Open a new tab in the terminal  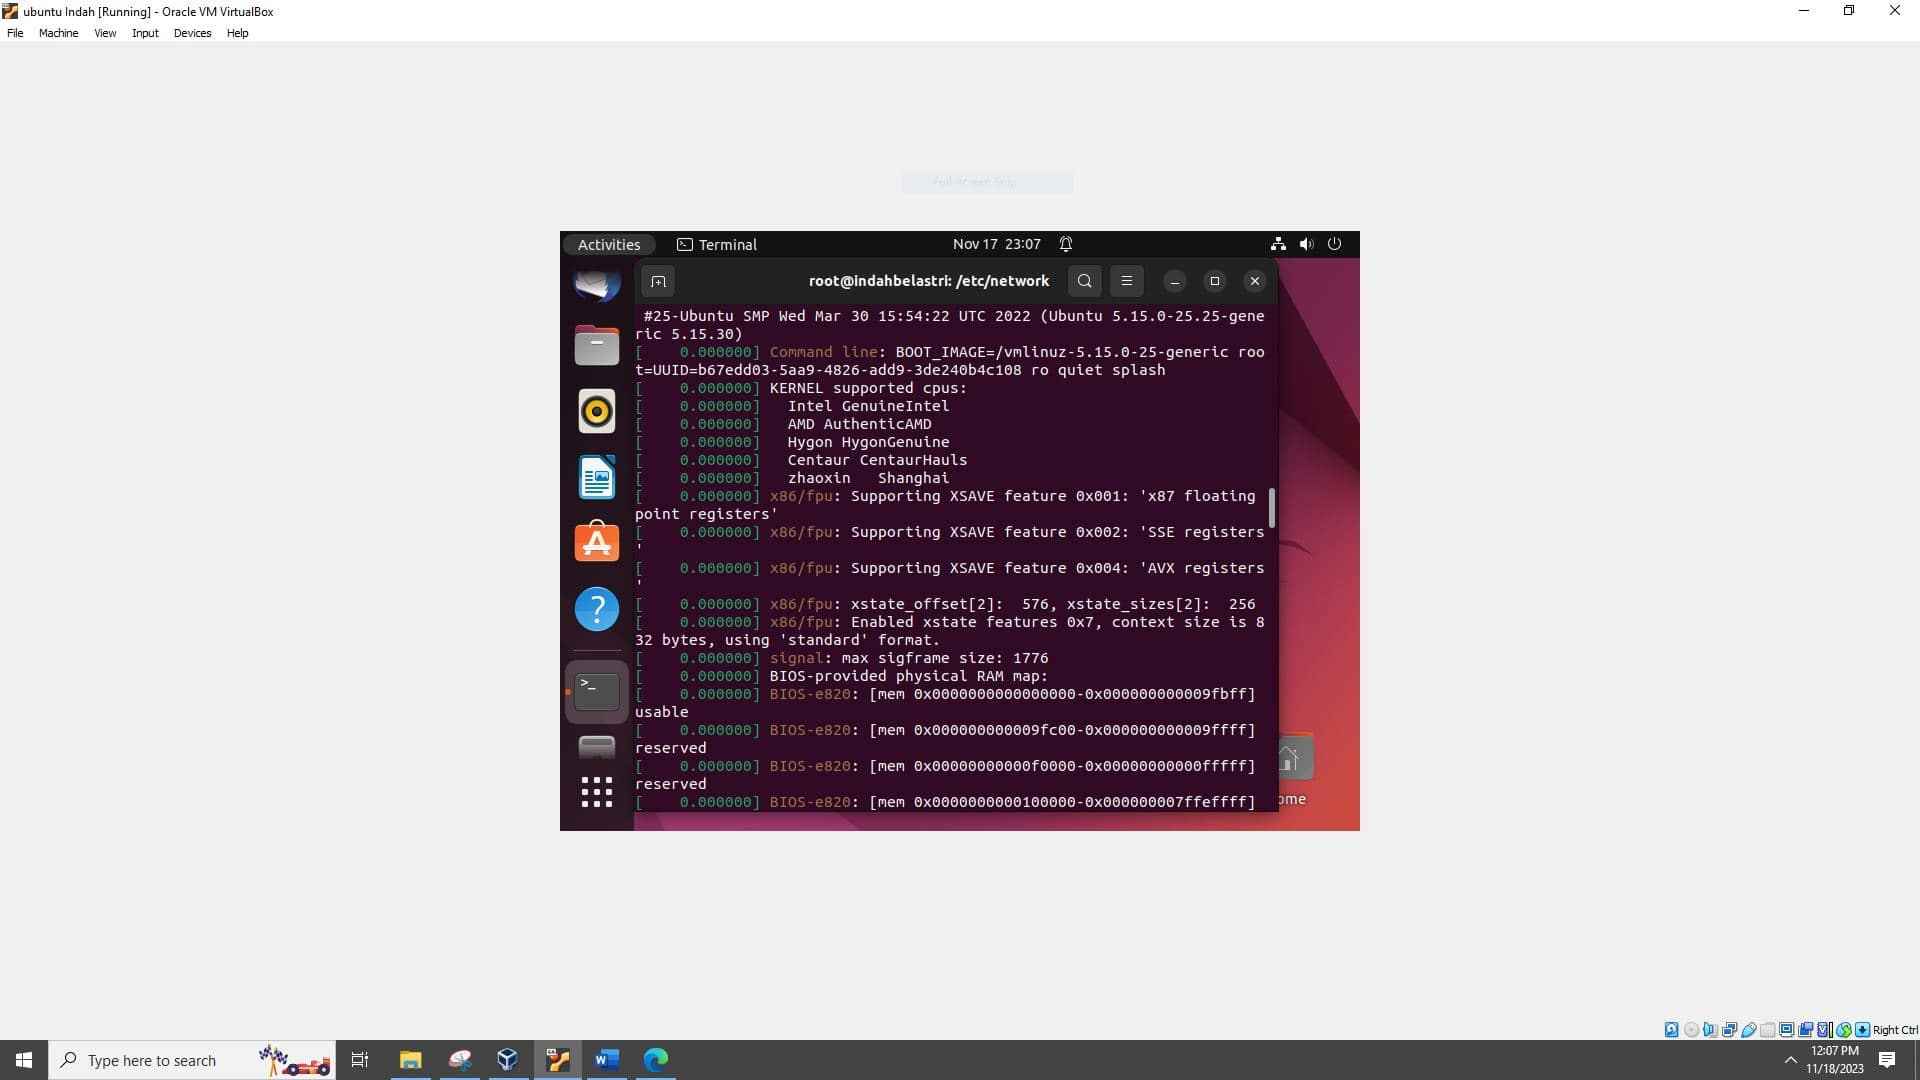(x=658, y=281)
